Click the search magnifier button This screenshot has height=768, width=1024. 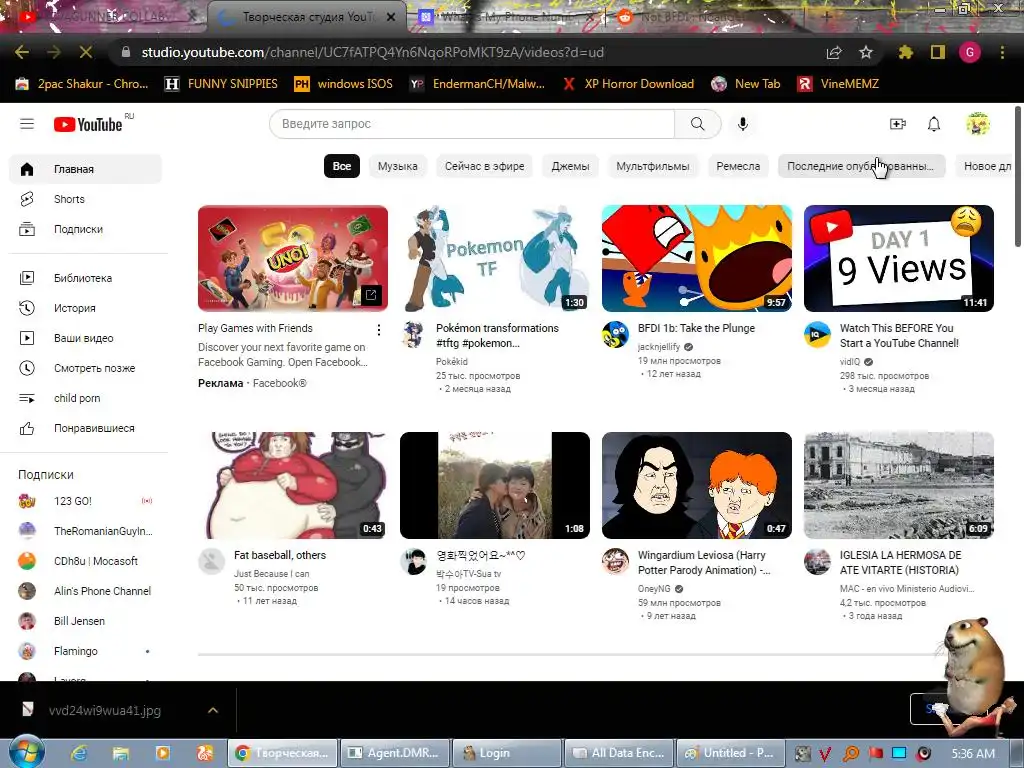click(697, 123)
